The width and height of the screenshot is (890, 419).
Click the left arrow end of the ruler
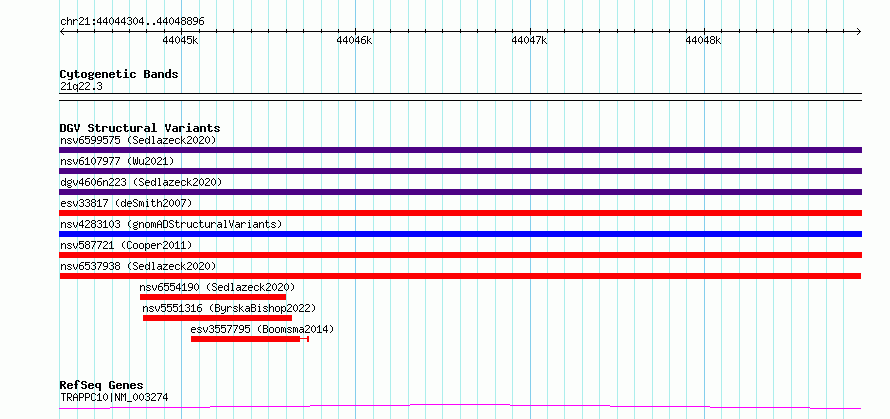[x=62, y=32]
